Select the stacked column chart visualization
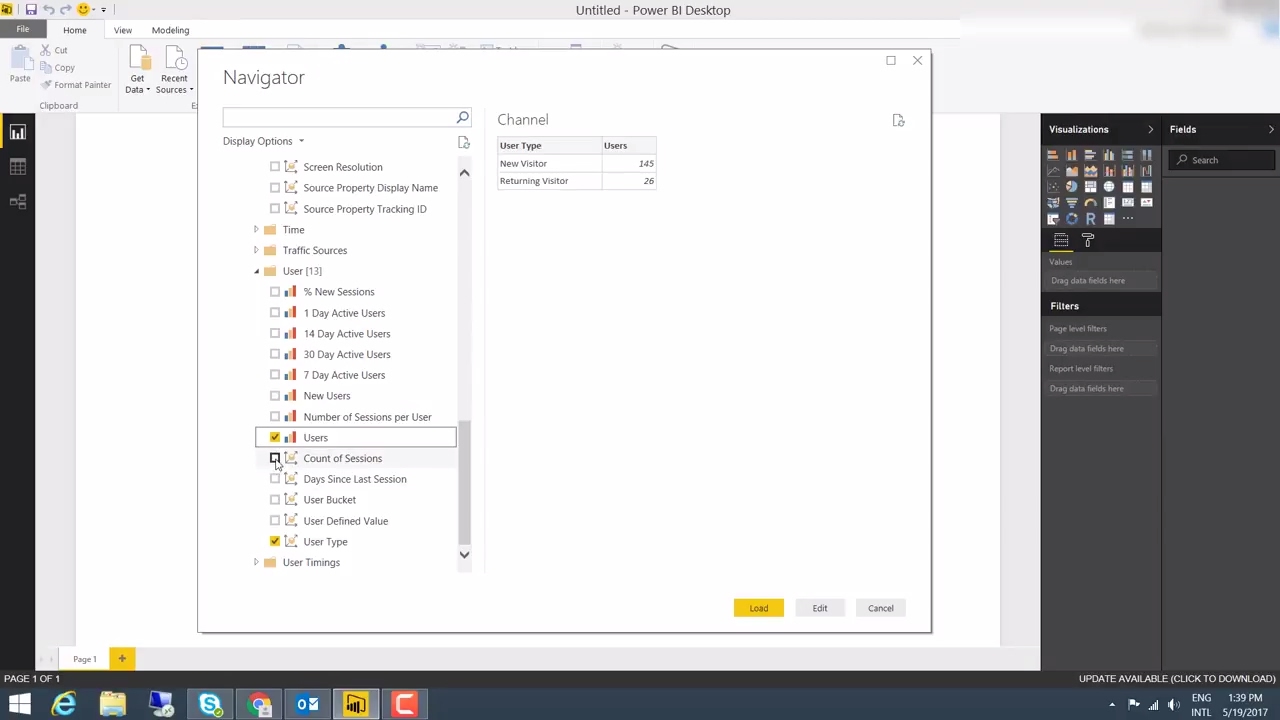This screenshot has height=720, width=1280. point(1072,155)
